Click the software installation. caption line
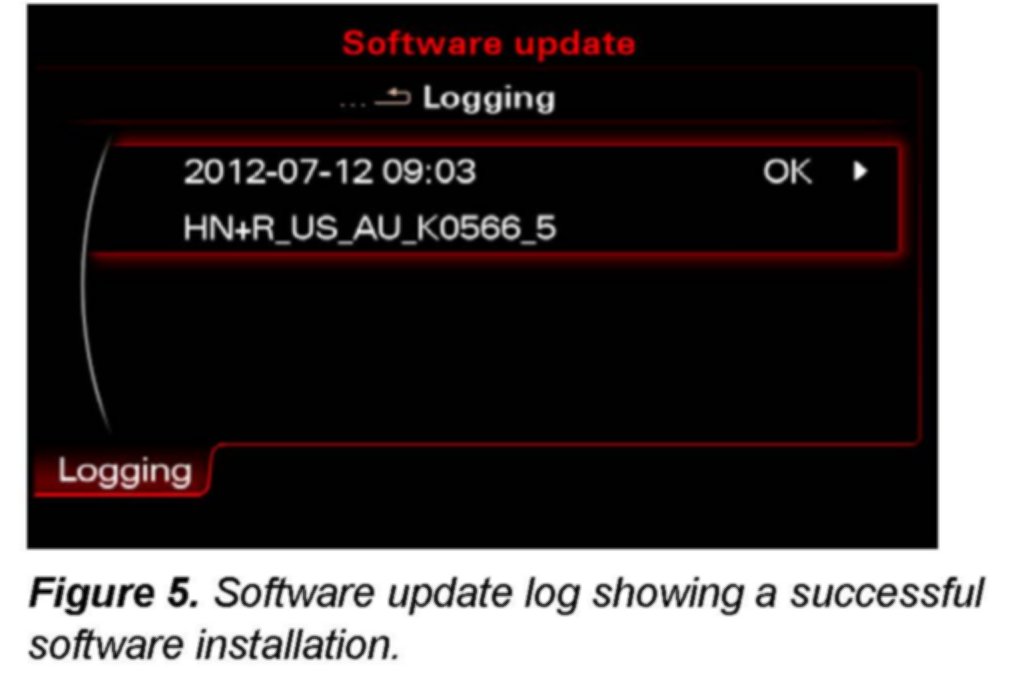 [x=214, y=645]
